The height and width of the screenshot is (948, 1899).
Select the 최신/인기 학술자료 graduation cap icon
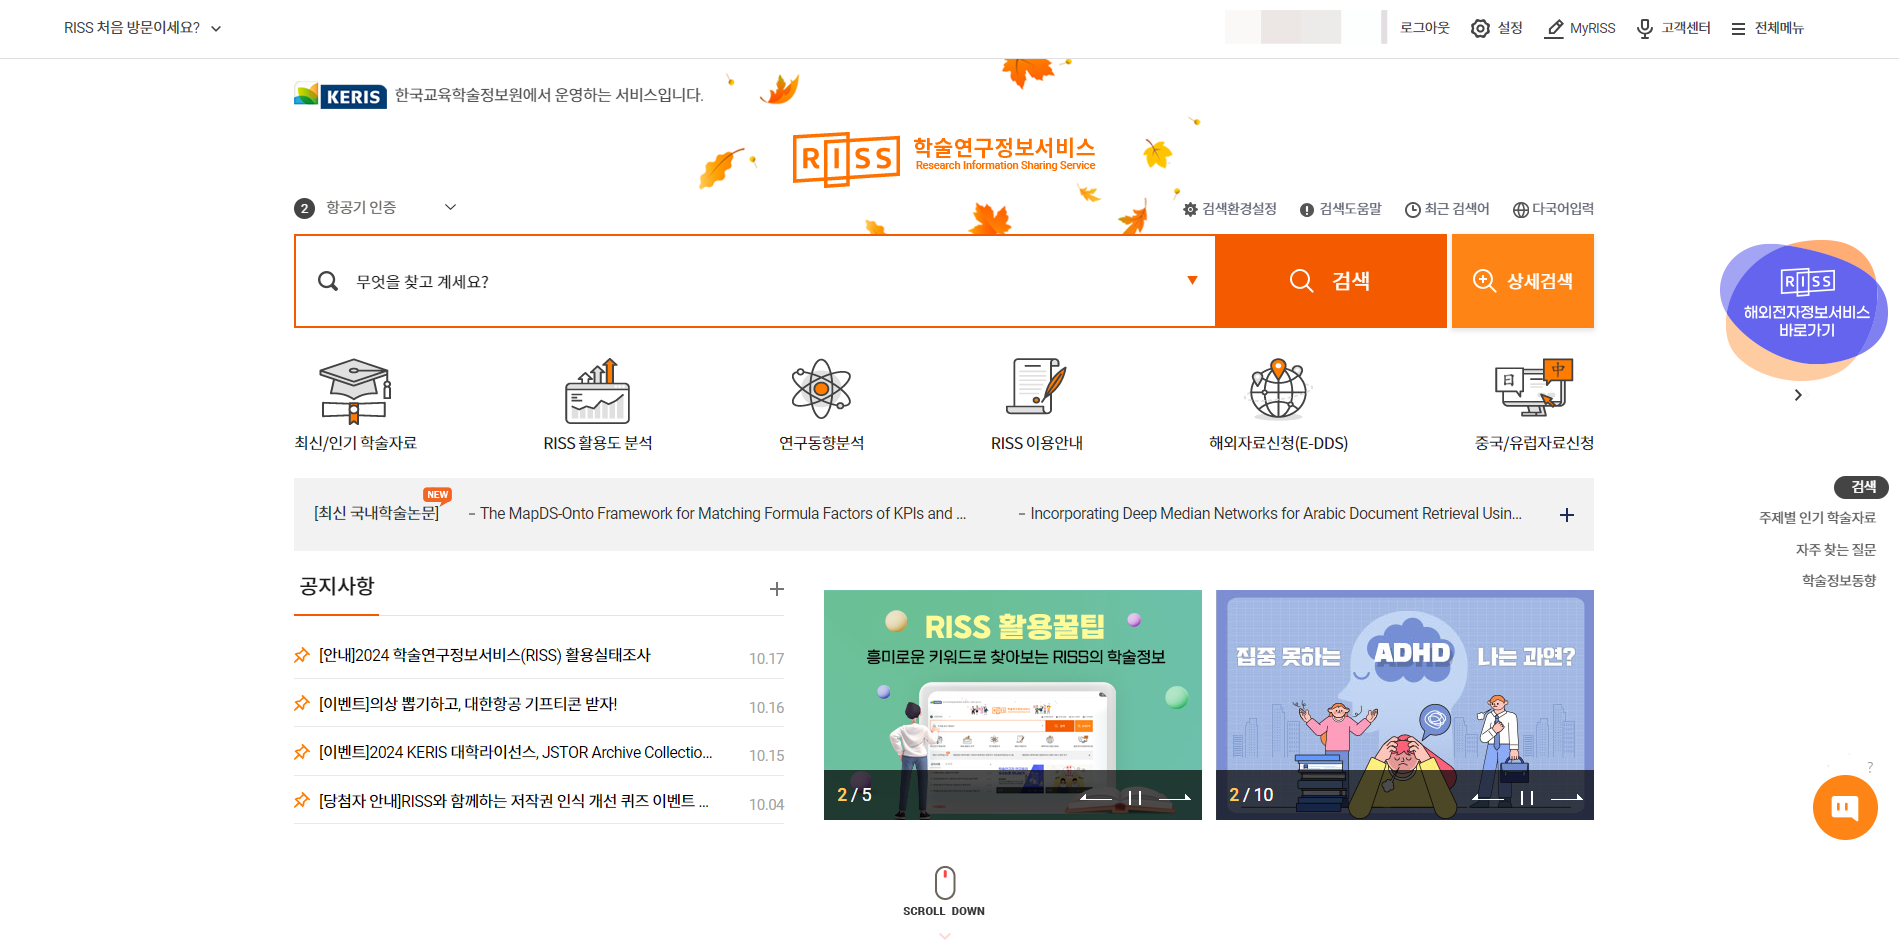point(354,392)
